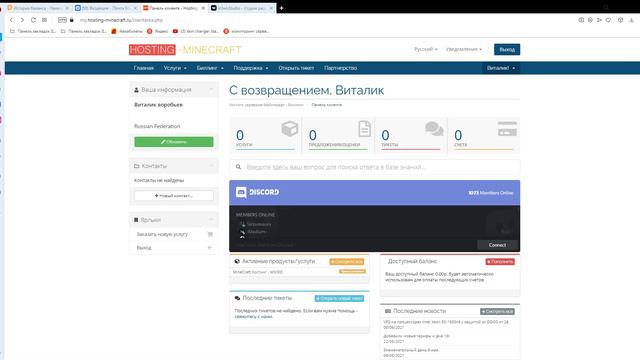Open the Тикеты counter tile with chat icon

411,135
